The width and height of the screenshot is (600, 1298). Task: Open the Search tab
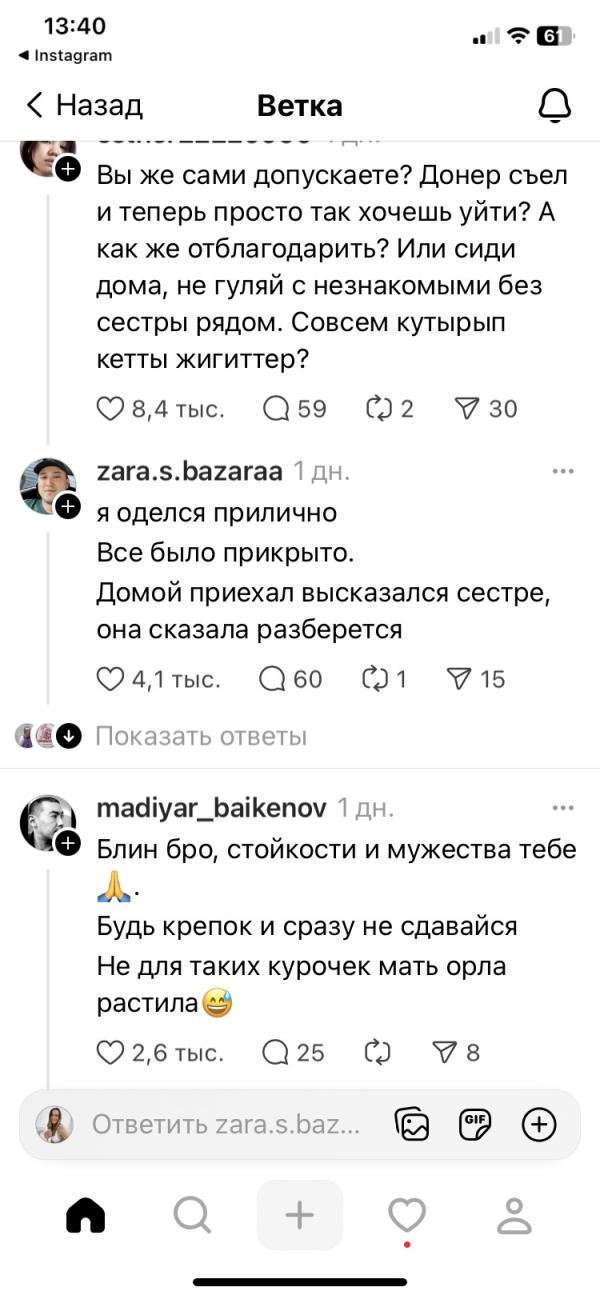192,1215
